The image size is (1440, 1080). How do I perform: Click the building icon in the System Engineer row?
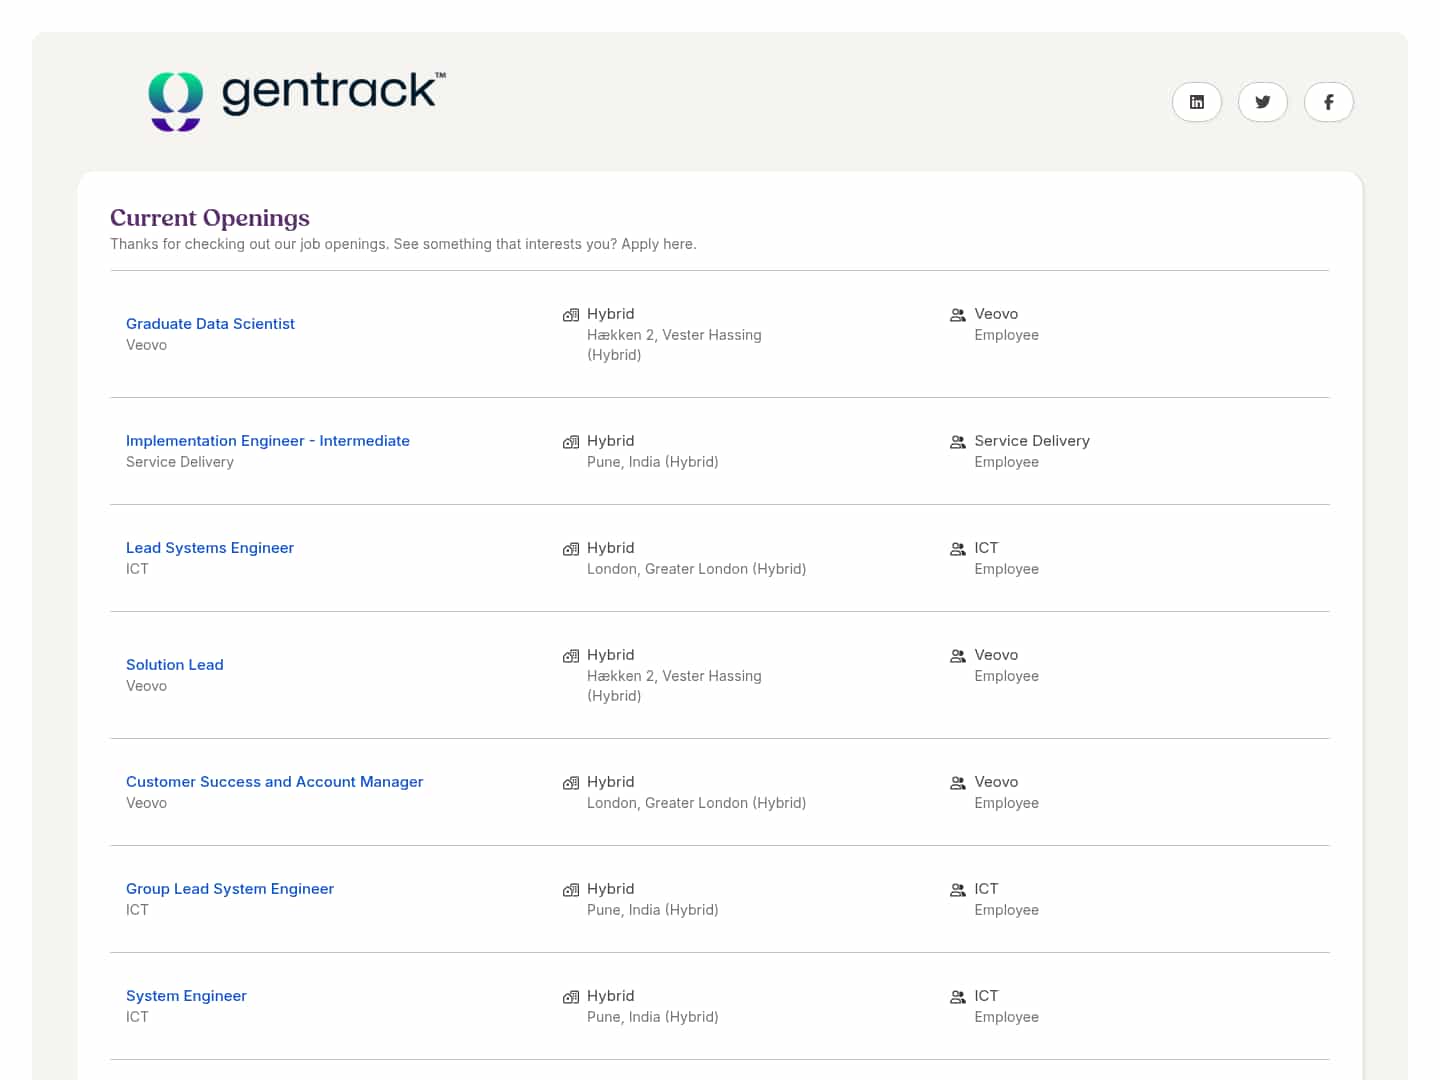click(571, 997)
